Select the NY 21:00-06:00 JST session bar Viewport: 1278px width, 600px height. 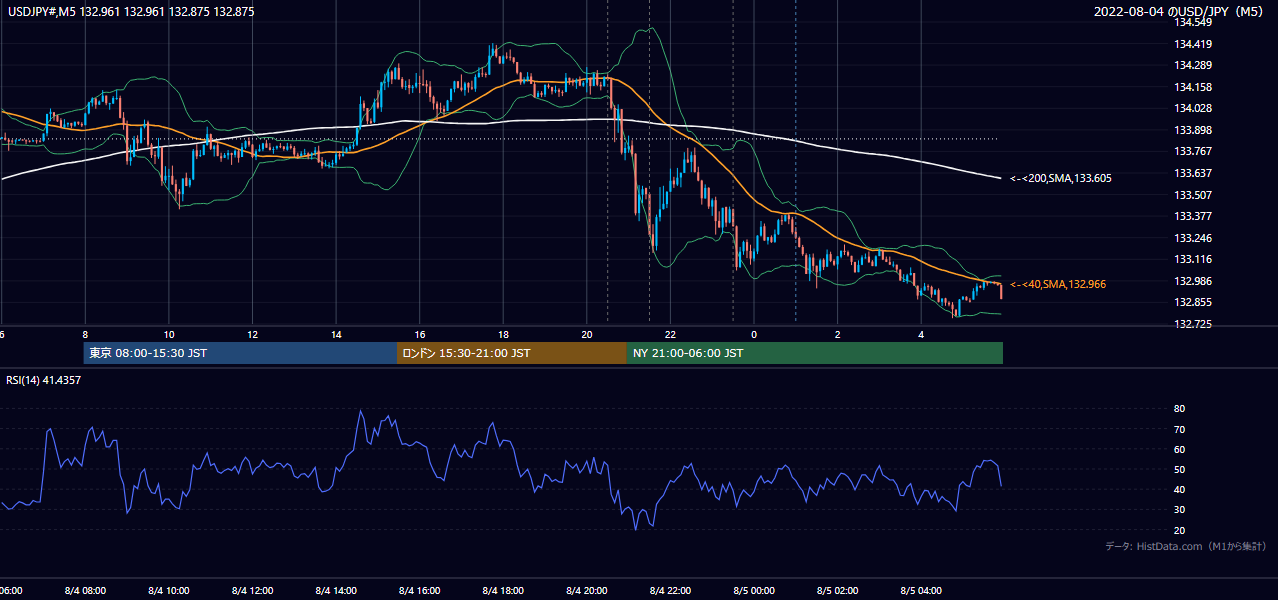pos(815,353)
